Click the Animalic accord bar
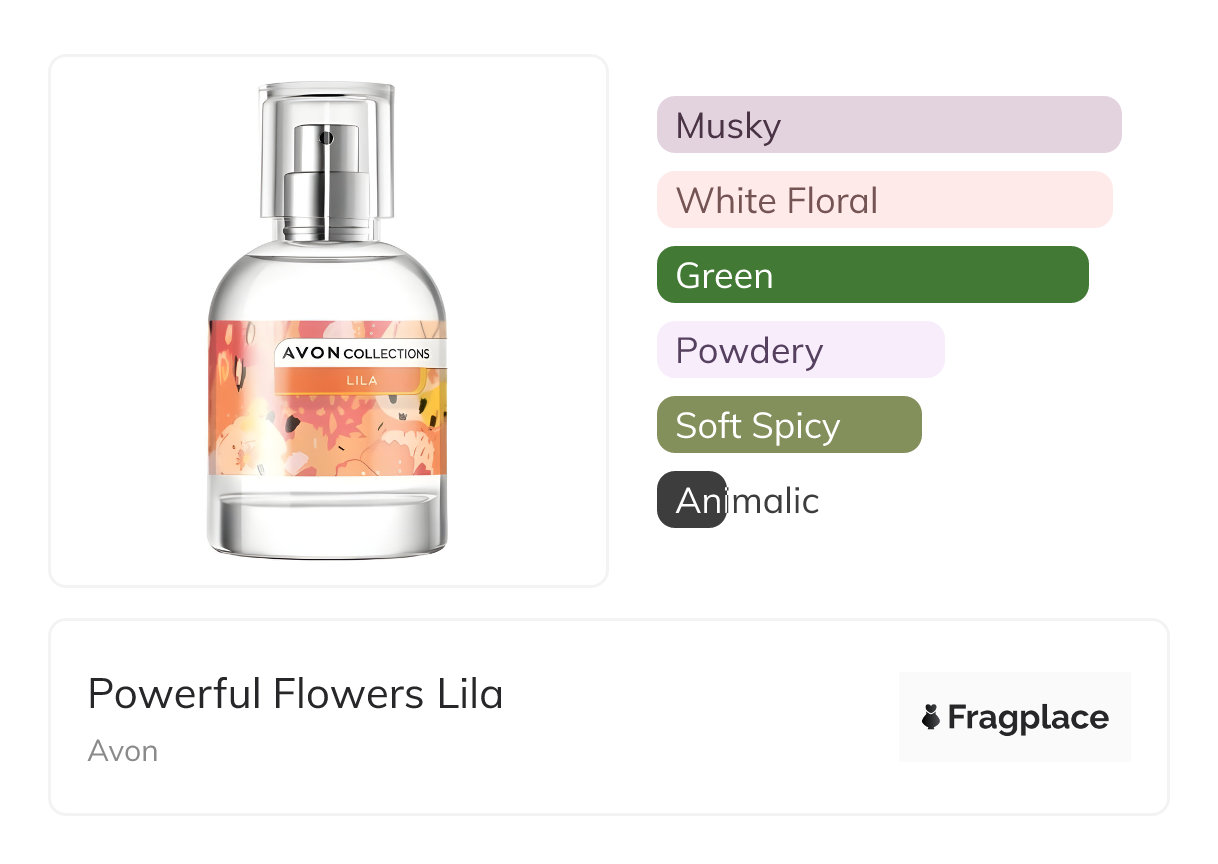 (692, 500)
